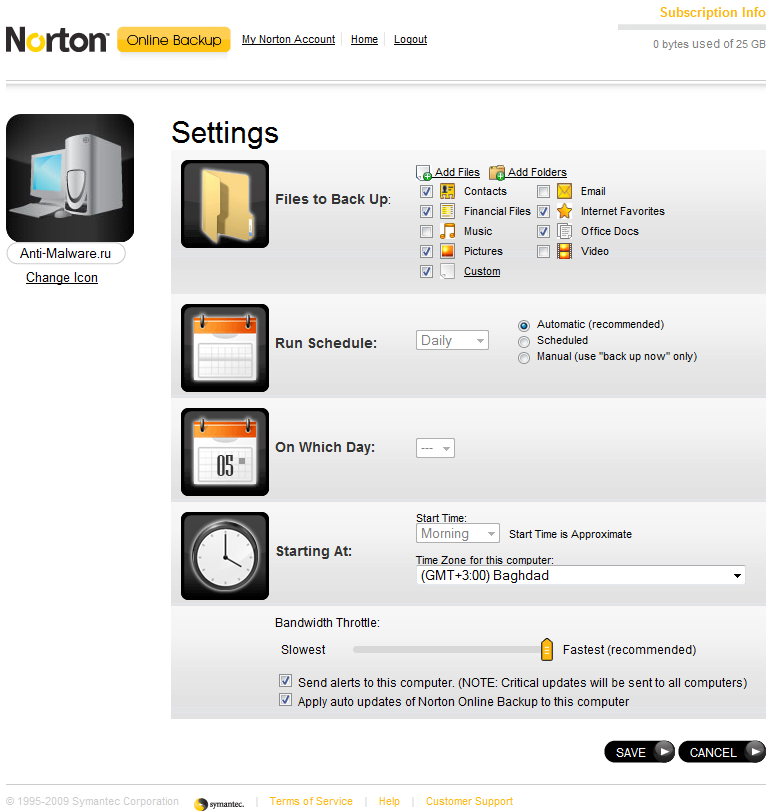This screenshot has width=772, height=811.
Task: Click Logout in top navigation
Action: click(x=411, y=39)
